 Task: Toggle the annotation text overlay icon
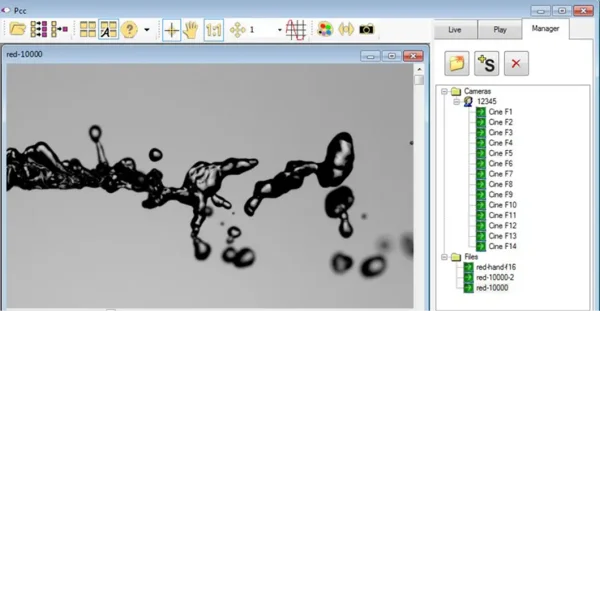(108, 30)
